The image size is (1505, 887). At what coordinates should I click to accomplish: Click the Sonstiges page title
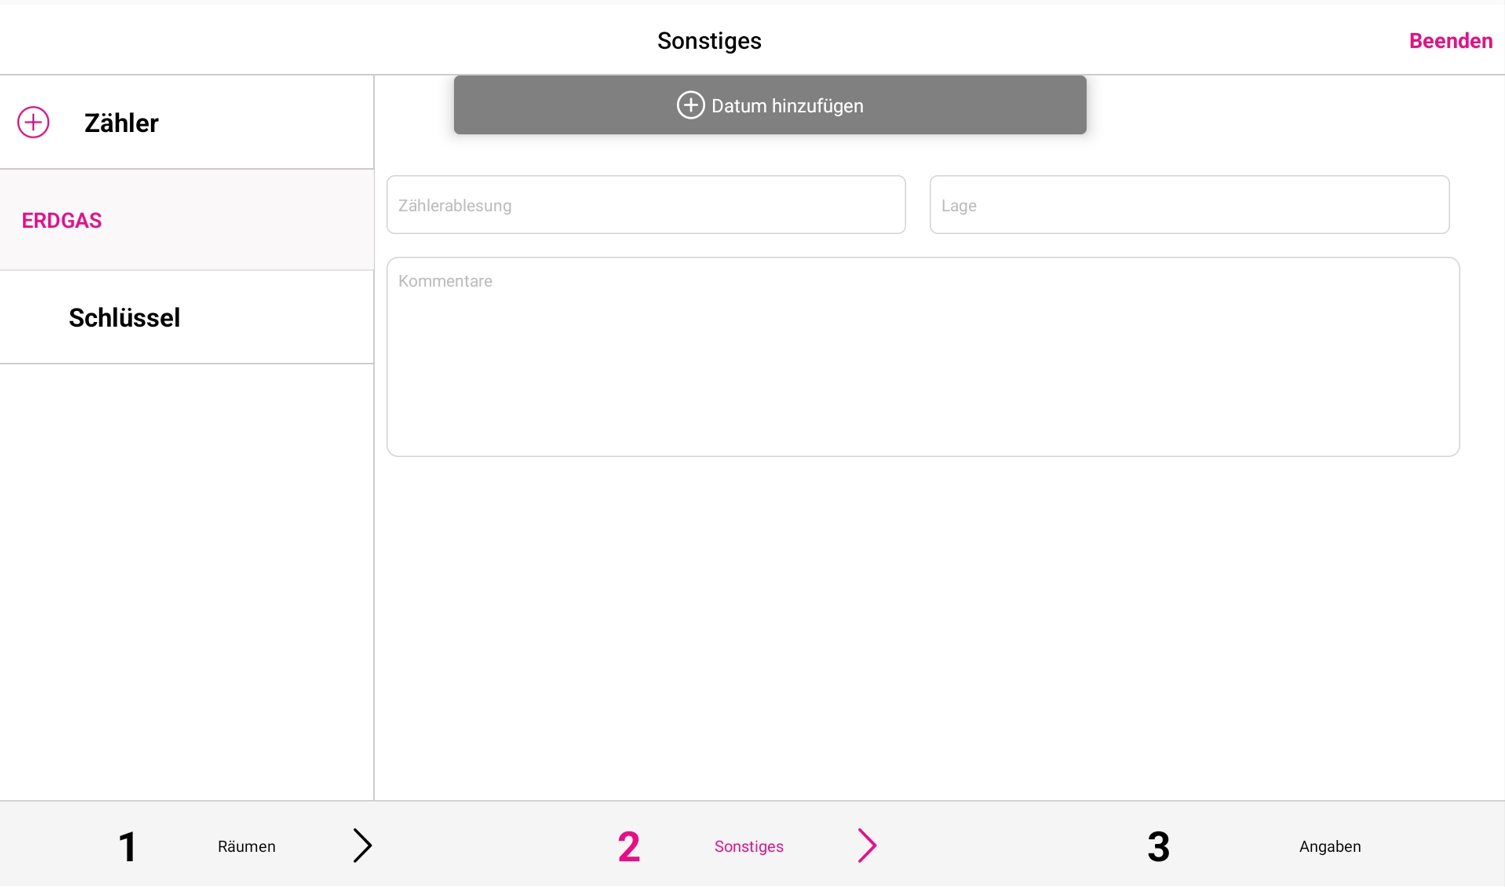(x=709, y=41)
